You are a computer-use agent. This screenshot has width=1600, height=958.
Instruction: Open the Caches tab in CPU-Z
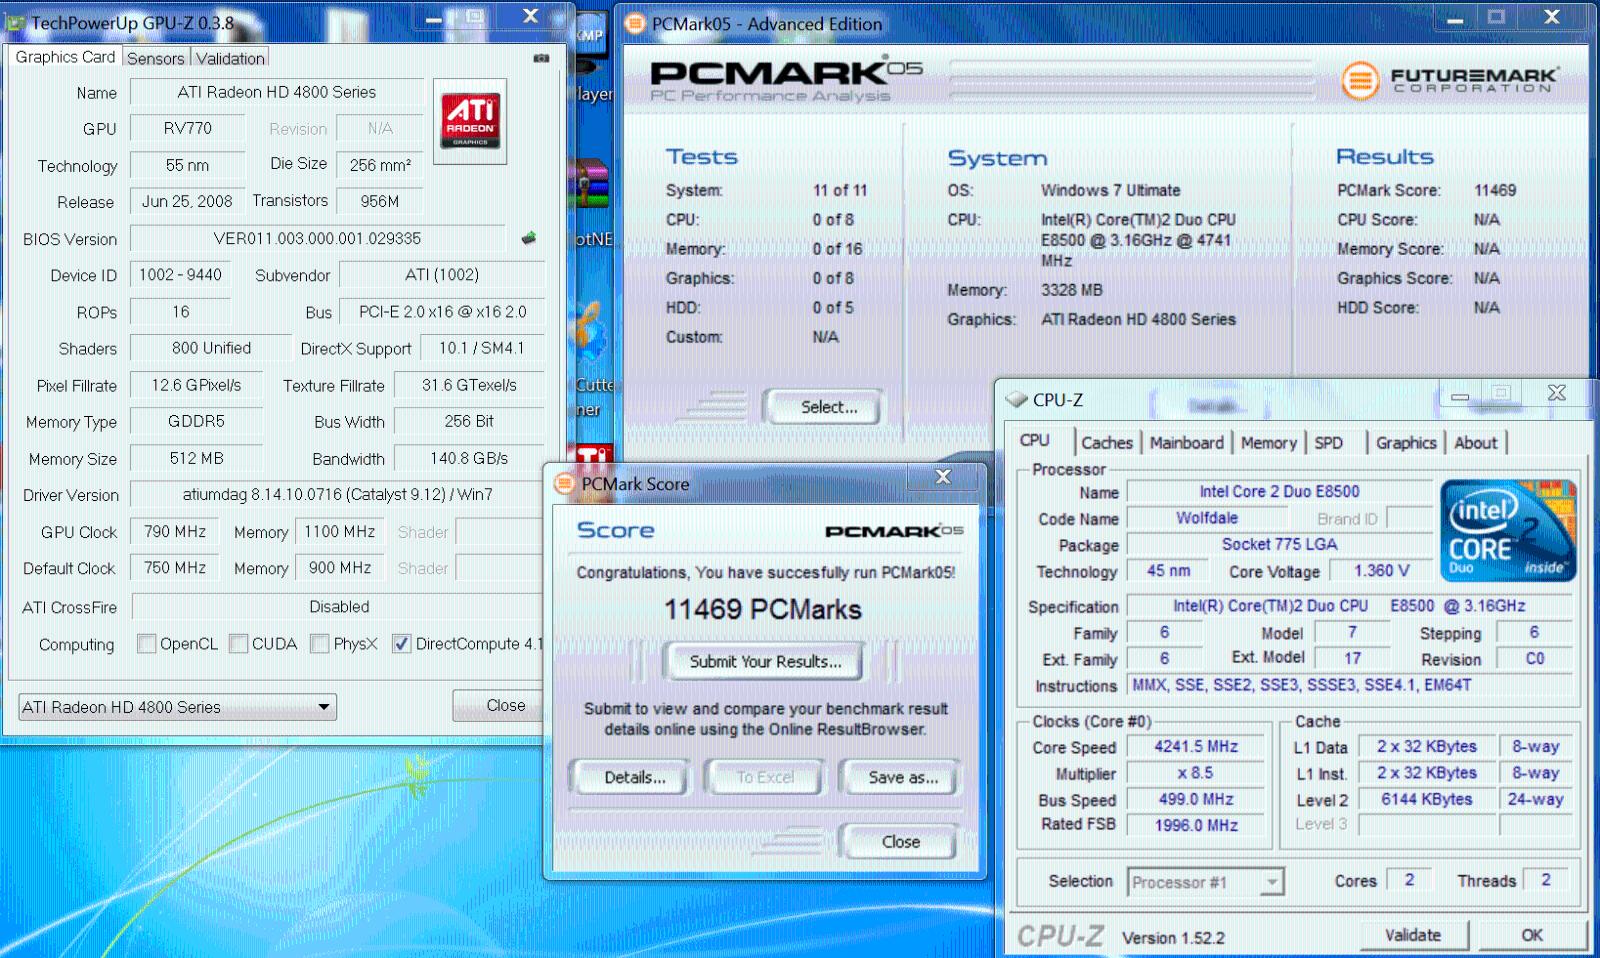(1107, 443)
